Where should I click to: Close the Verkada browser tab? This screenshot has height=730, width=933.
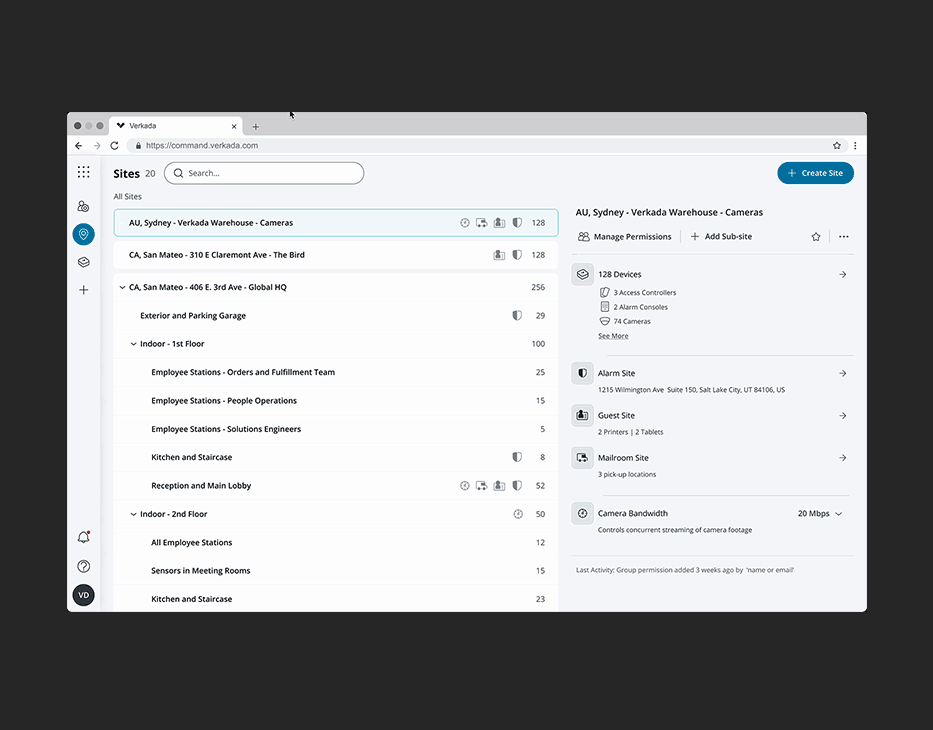click(234, 126)
